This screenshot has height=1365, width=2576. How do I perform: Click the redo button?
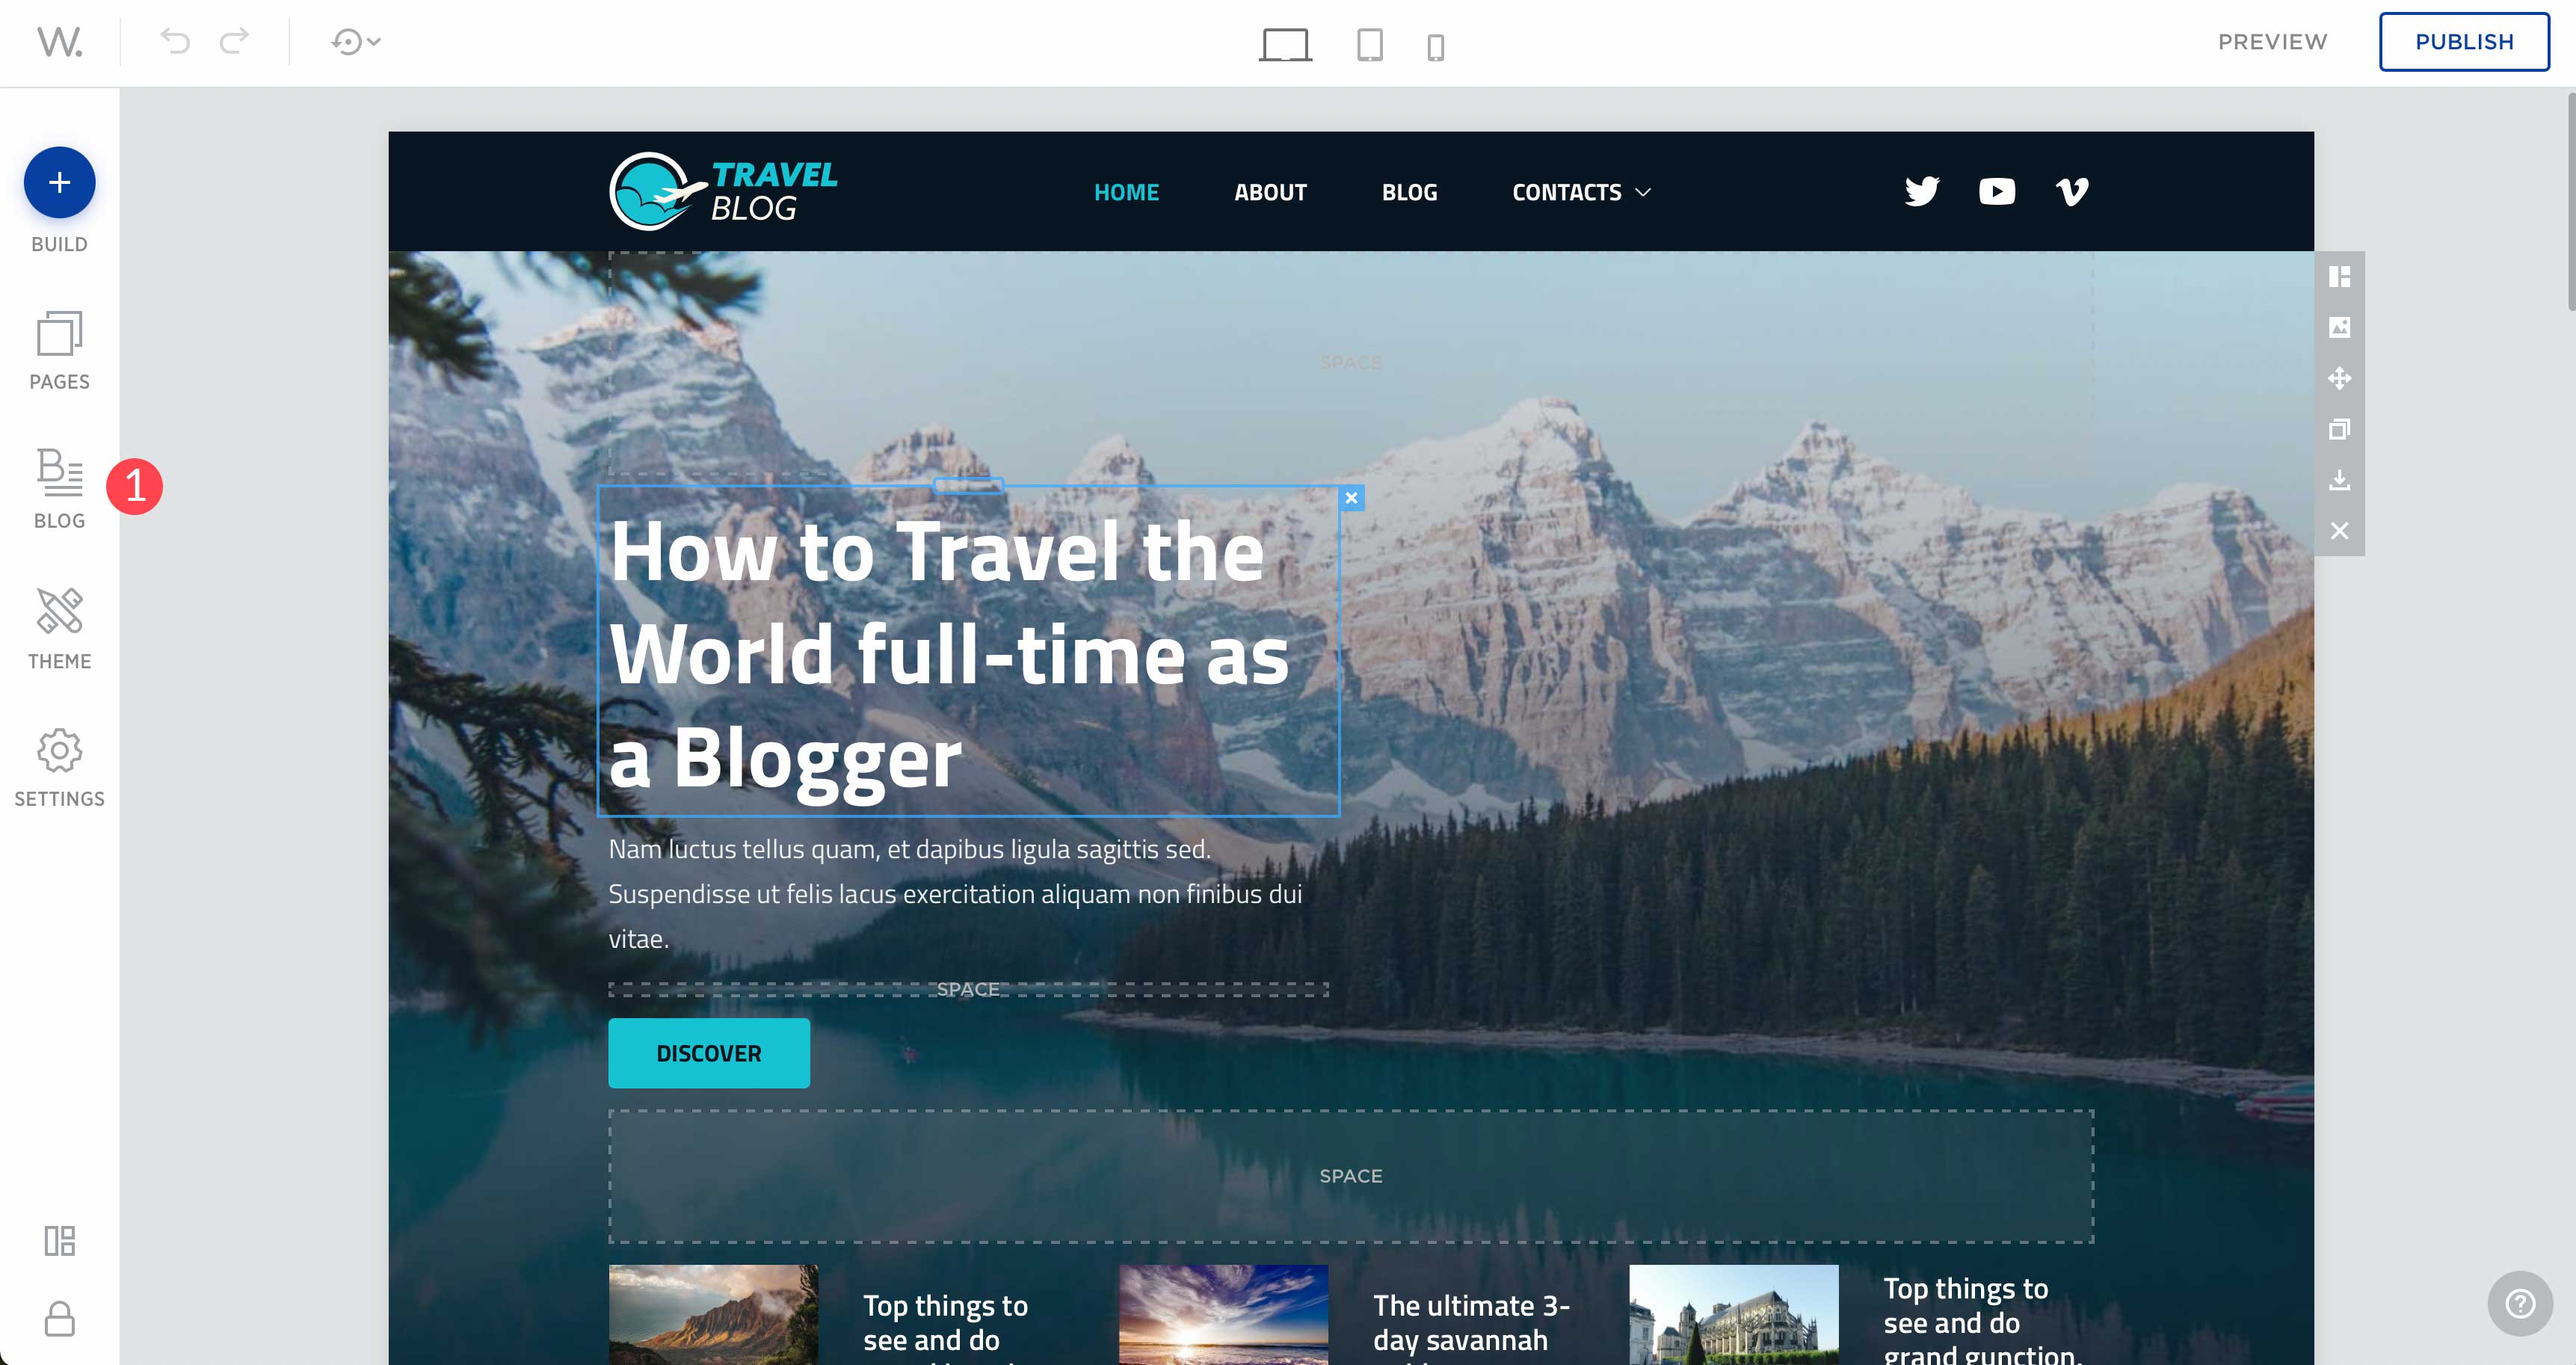click(x=237, y=41)
